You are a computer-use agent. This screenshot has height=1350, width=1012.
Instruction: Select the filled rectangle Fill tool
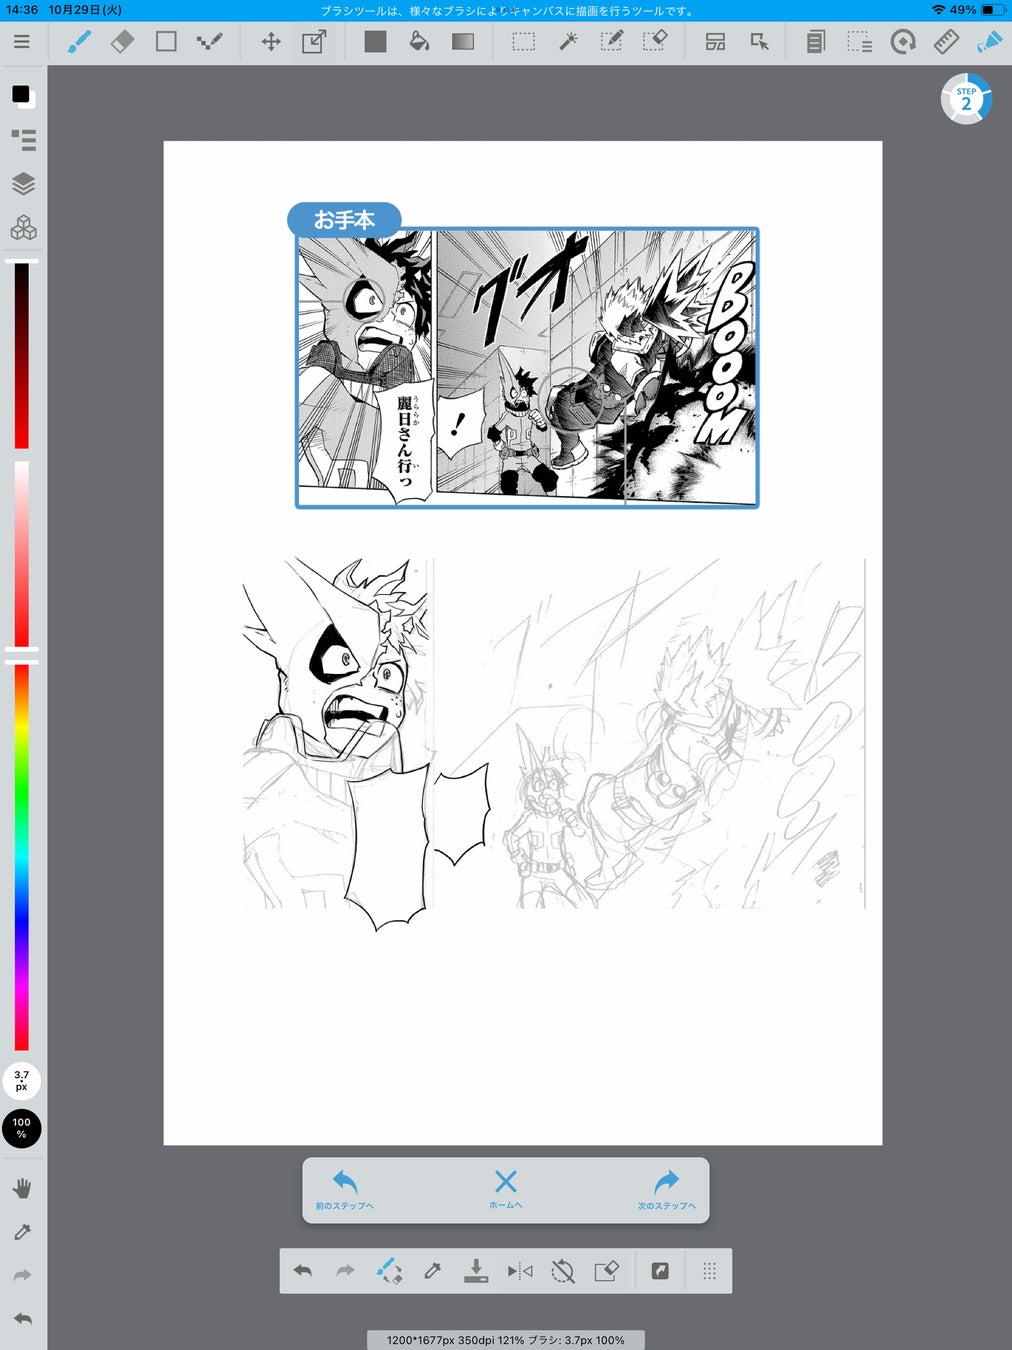tap(375, 42)
